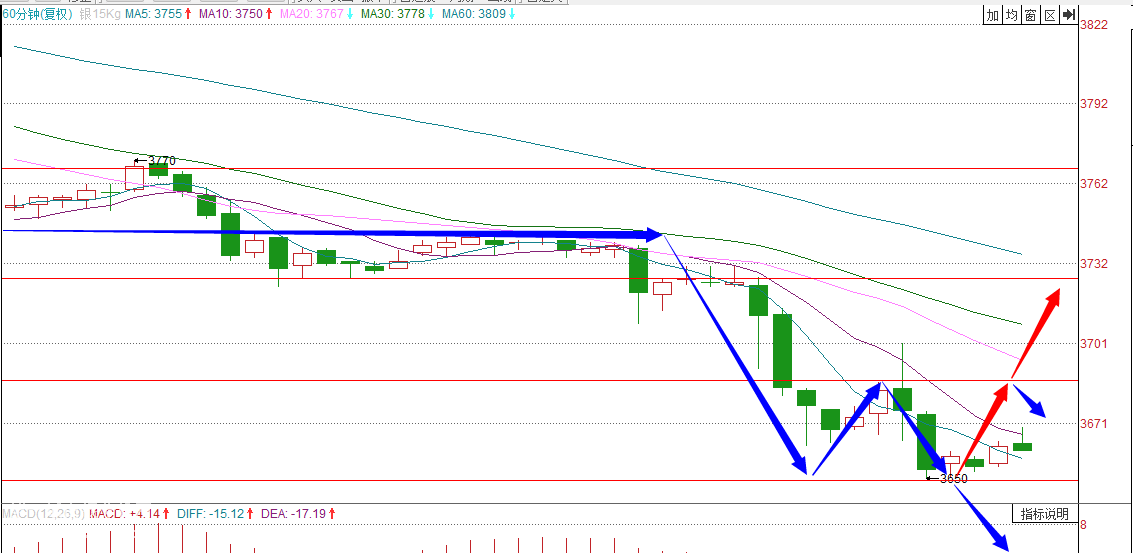This screenshot has height=553, width=1133.
Task: Click the 加 (add indicator) button
Action: (x=994, y=15)
